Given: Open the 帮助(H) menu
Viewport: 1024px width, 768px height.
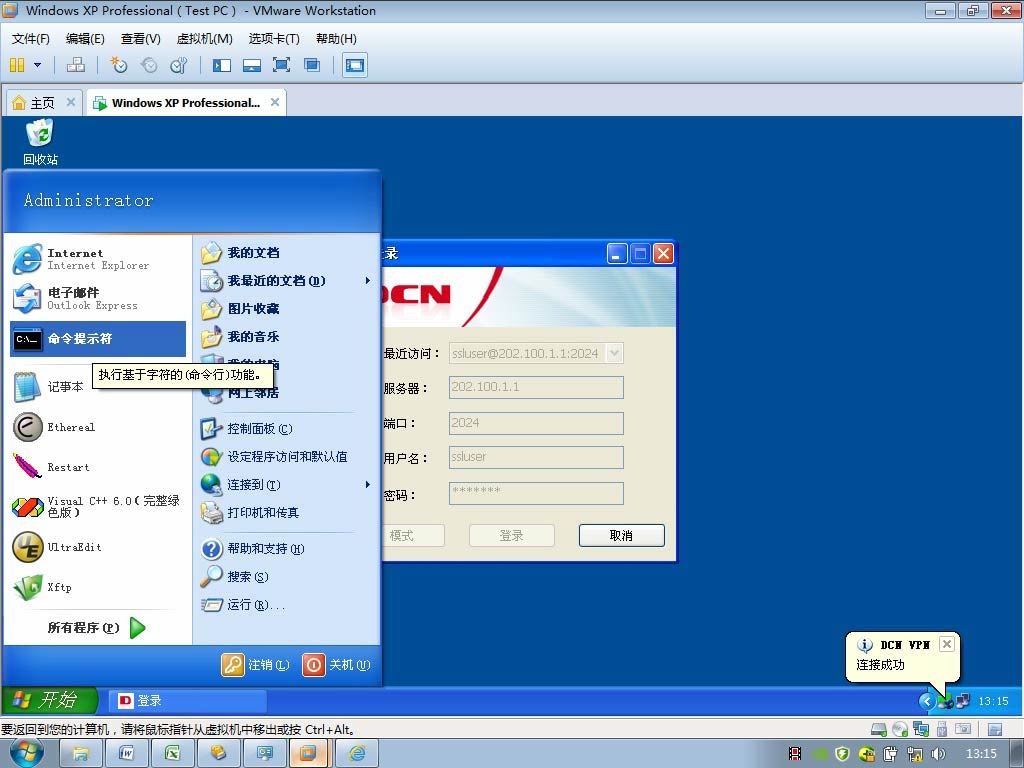Looking at the screenshot, I should [x=336, y=39].
